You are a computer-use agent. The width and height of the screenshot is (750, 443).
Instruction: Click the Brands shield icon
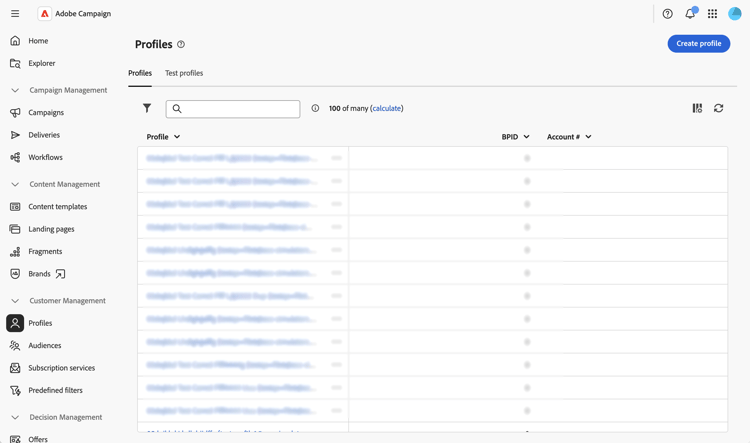[x=15, y=274]
